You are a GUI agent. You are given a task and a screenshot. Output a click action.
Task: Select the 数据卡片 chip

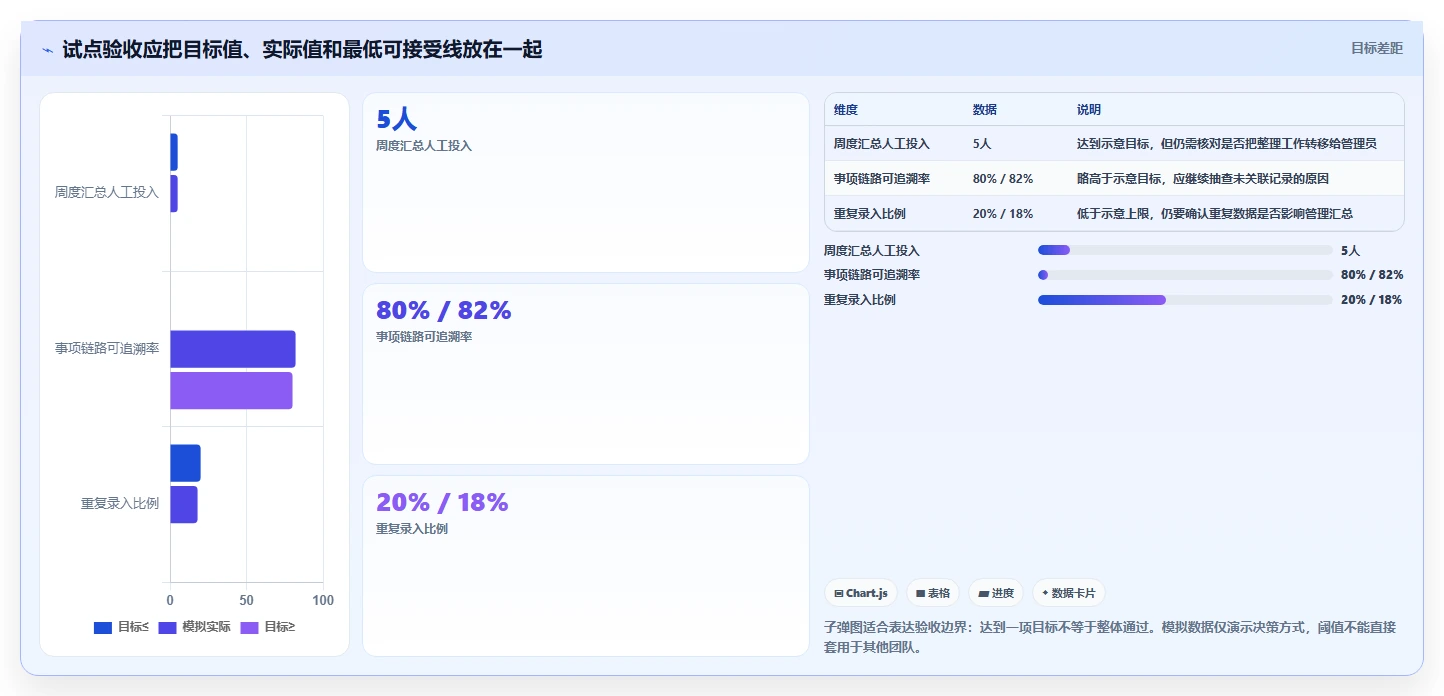click(x=1069, y=593)
